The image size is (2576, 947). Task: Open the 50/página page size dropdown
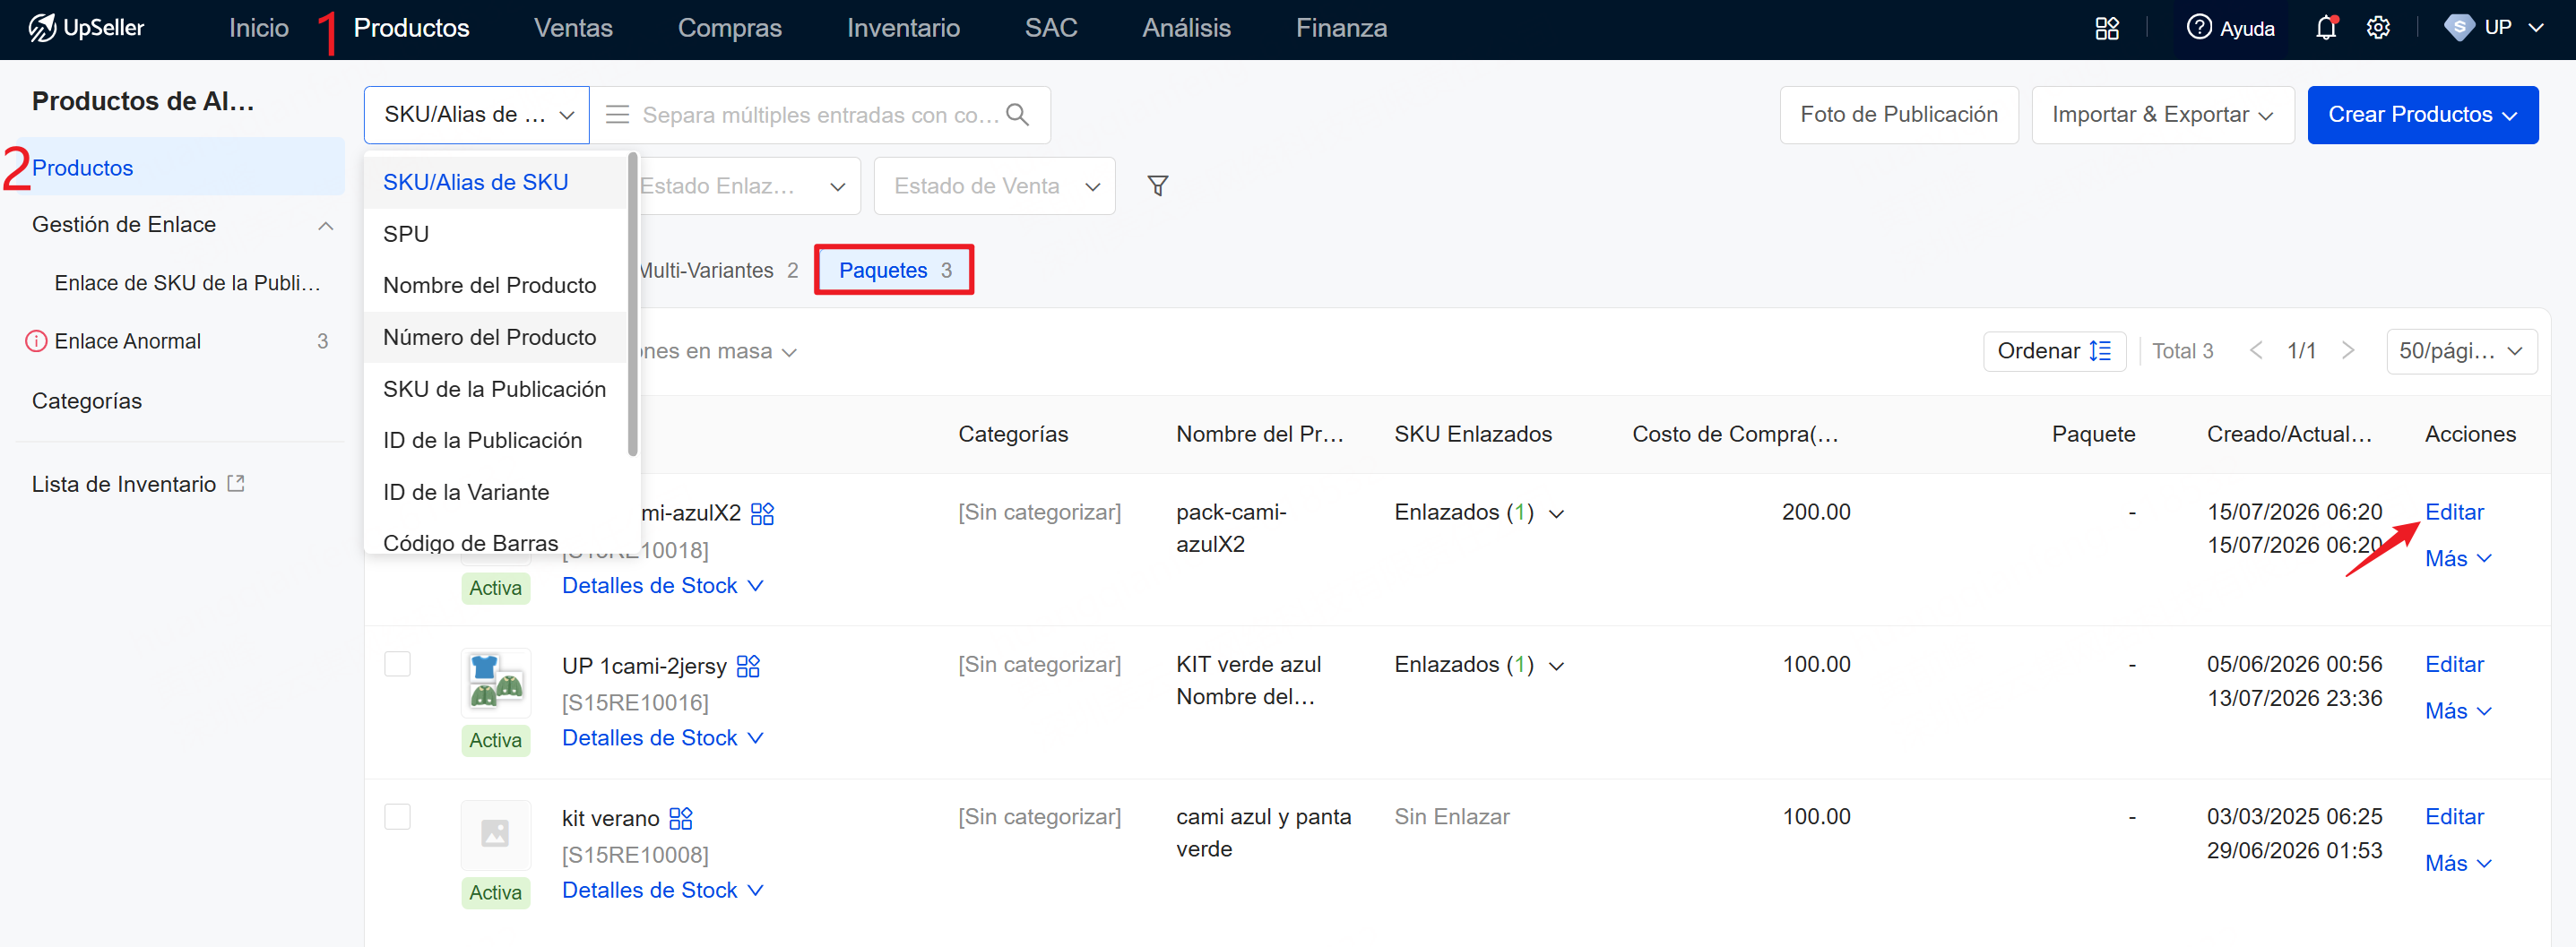(2461, 351)
